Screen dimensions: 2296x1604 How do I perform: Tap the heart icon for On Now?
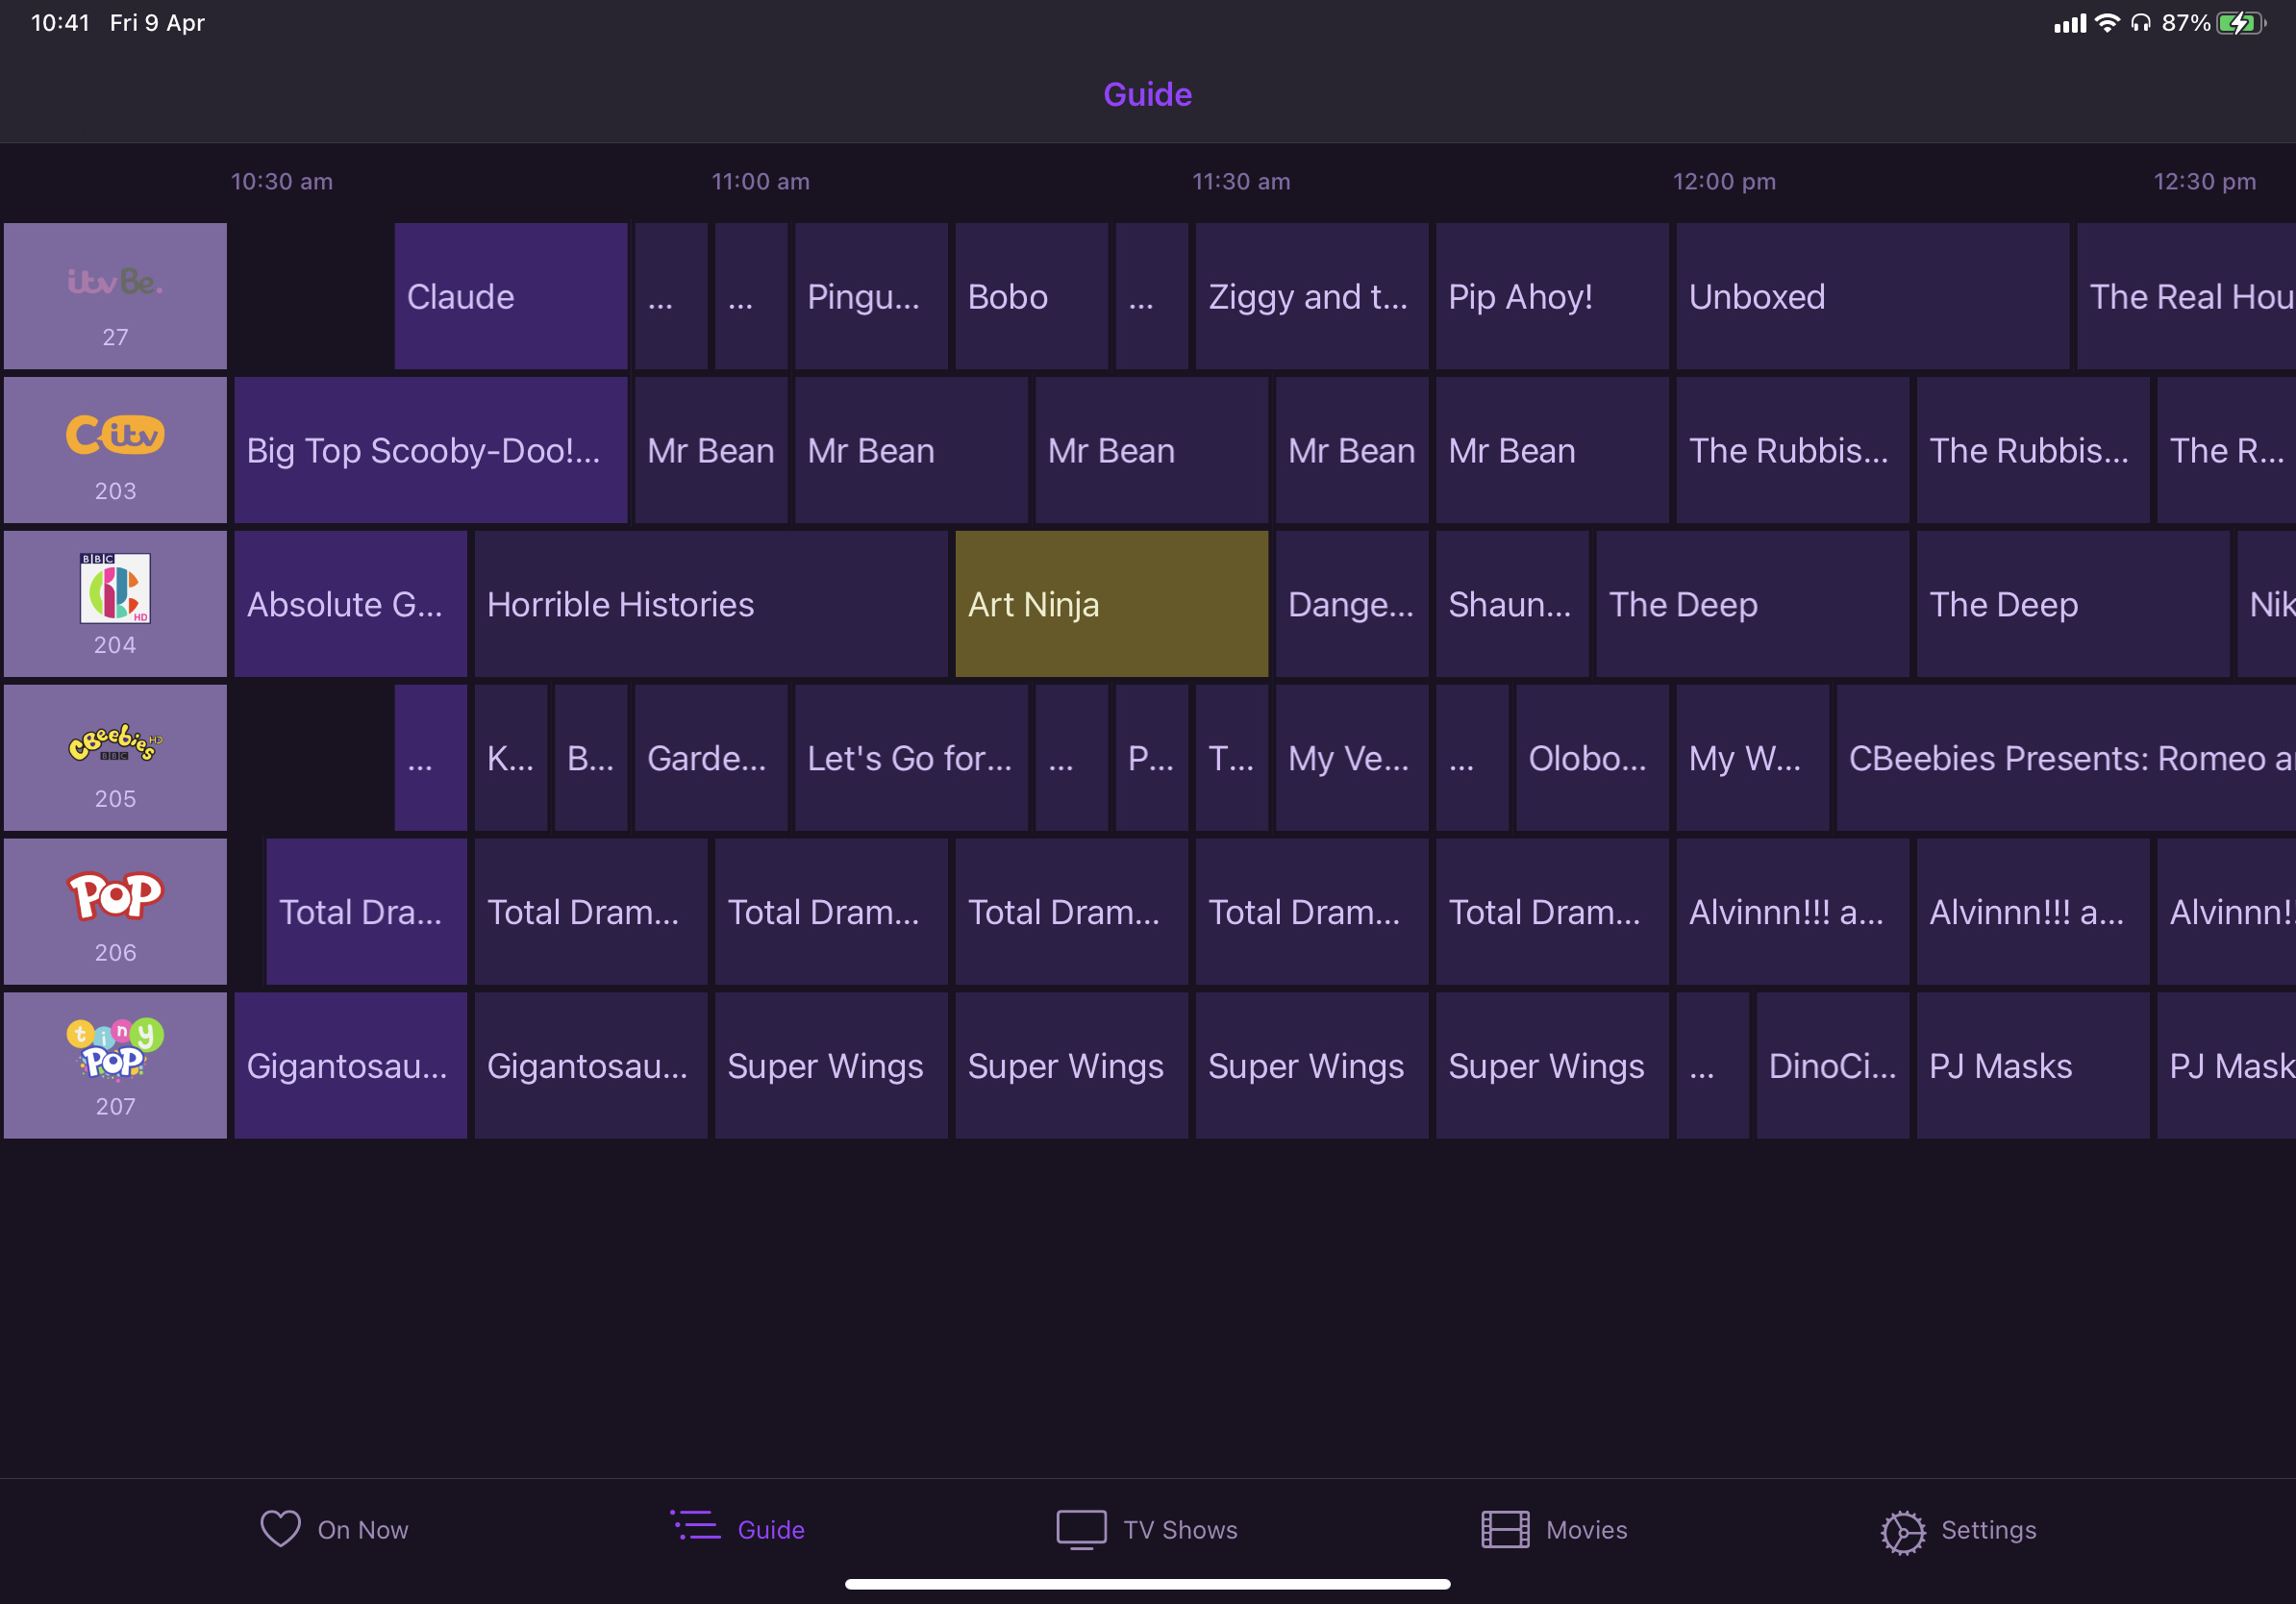(x=281, y=1529)
